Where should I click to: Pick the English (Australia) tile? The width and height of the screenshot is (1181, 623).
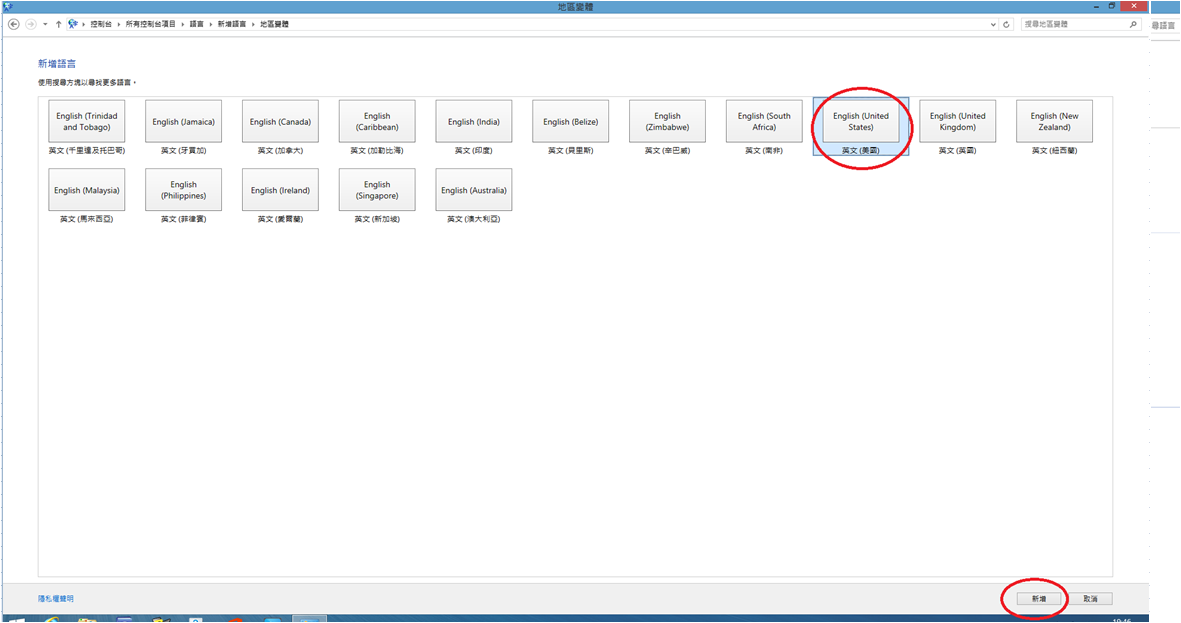click(x=474, y=190)
